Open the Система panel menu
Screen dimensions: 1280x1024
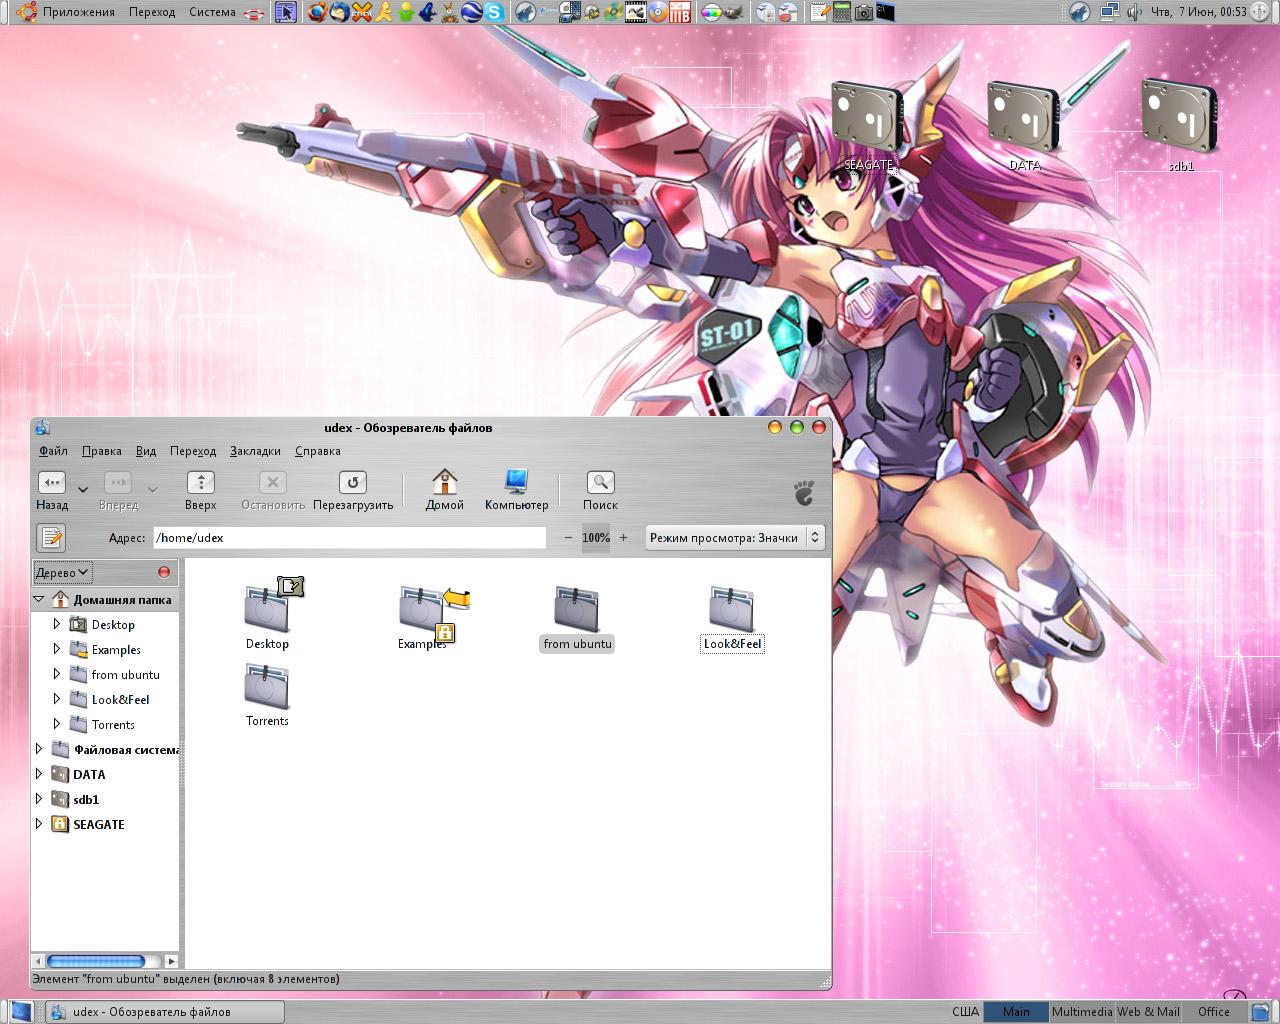pos(212,12)
